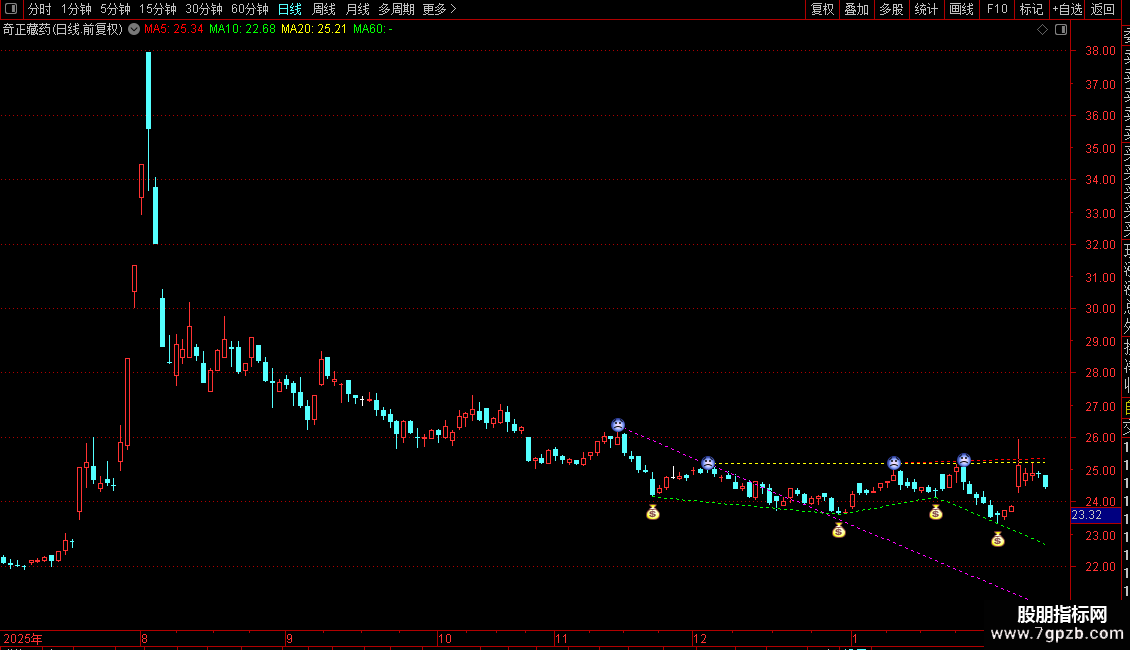
Task: Click the 奇正藏药(日线.前复权) chart title
Action: point(63,29)
